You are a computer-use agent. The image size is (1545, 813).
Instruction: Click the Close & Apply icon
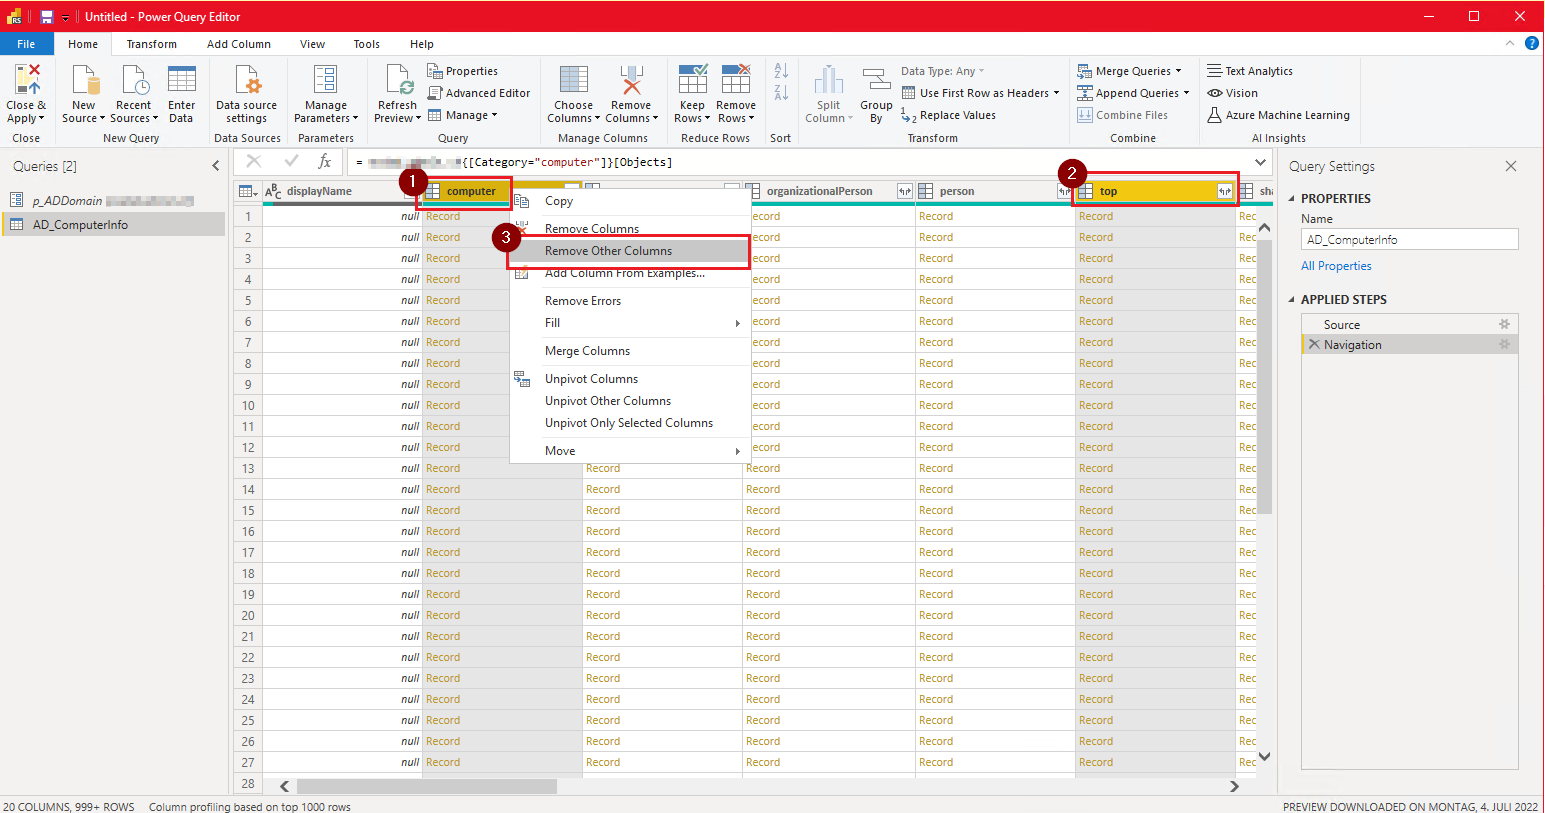27,79
